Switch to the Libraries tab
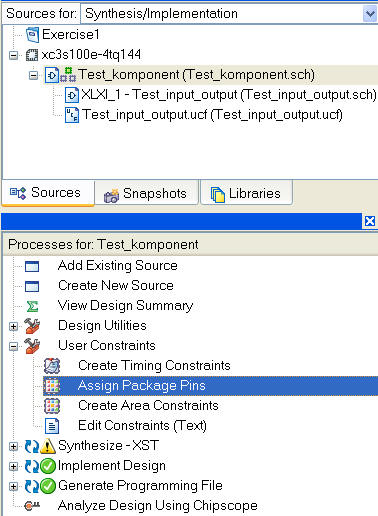378x516 pixels. (246, 194)
